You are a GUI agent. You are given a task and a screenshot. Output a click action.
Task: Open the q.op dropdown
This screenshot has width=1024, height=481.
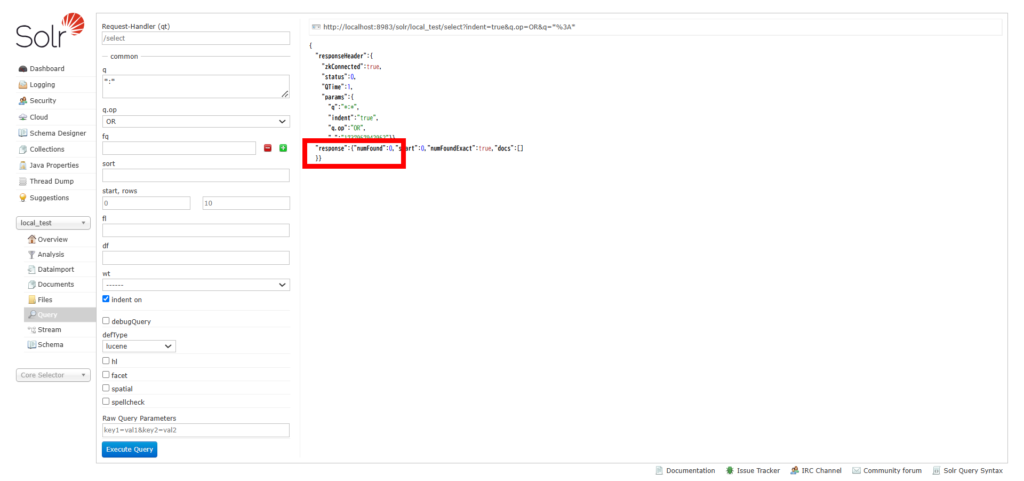pyautogui.click(x=196, y=122)
